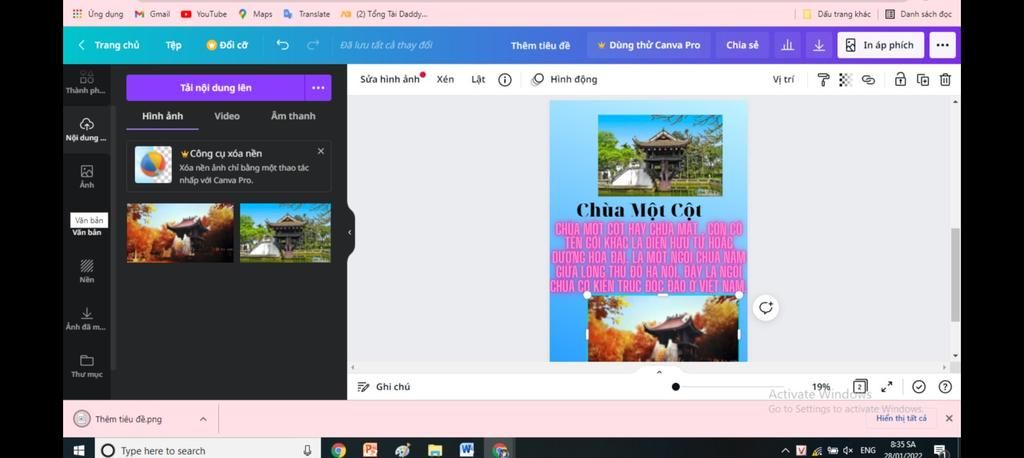Open the Đổi cỡ resize menu

point(227,45)
